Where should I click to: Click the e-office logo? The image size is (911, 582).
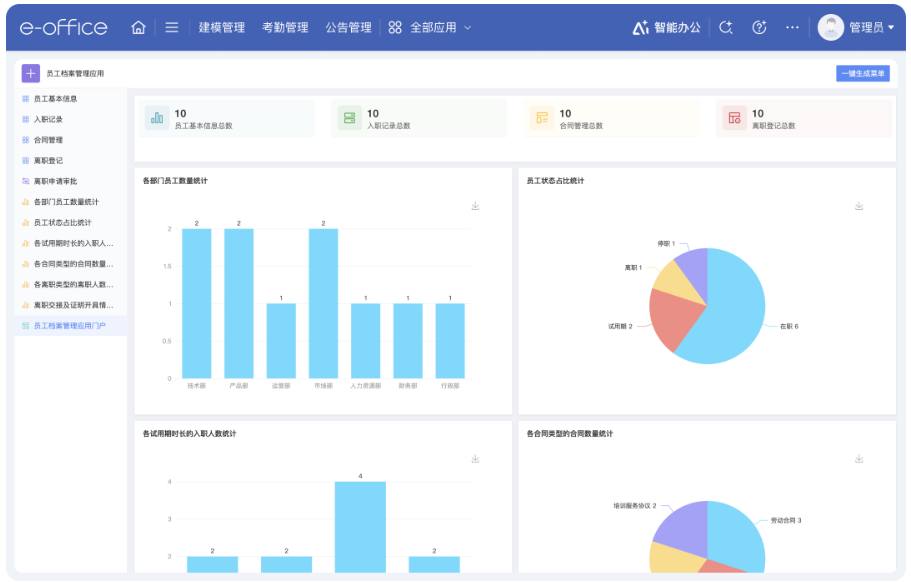tap(63, 27)
